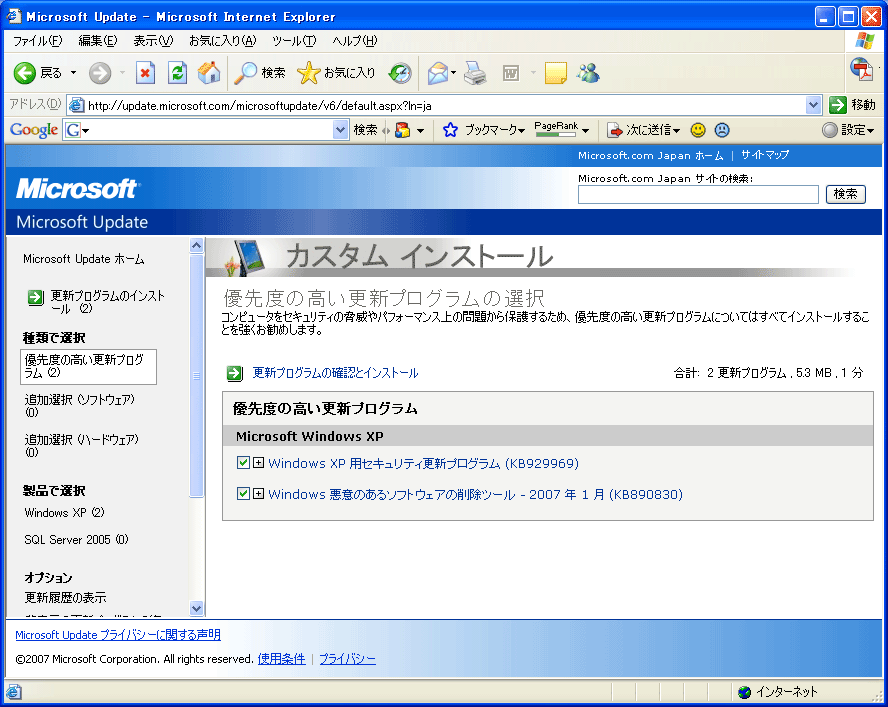Open the 編集(E) menu
Viewport: 888px width, 707px height.
(x=98, y=41)
